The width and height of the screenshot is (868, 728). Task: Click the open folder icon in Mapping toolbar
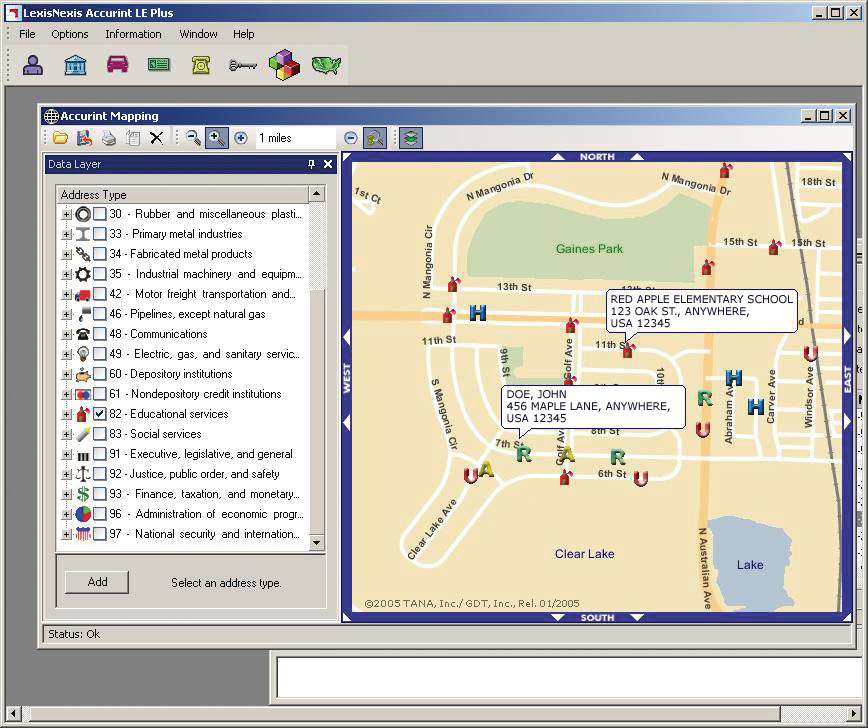point(61,138)
